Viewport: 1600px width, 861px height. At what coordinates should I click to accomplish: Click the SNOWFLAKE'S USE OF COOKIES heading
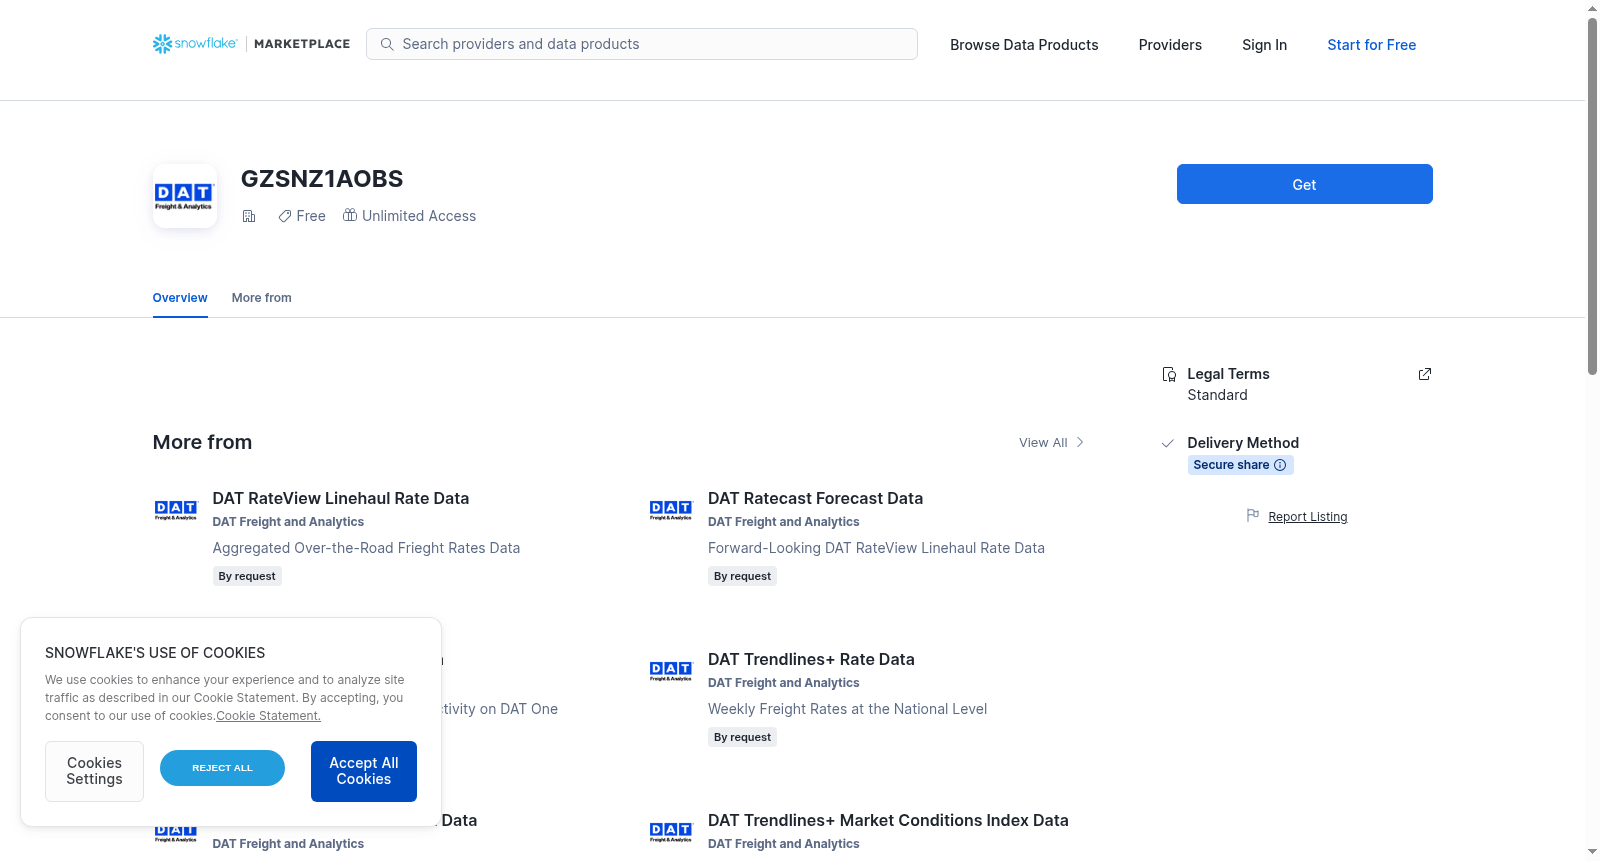coord(155,653)
